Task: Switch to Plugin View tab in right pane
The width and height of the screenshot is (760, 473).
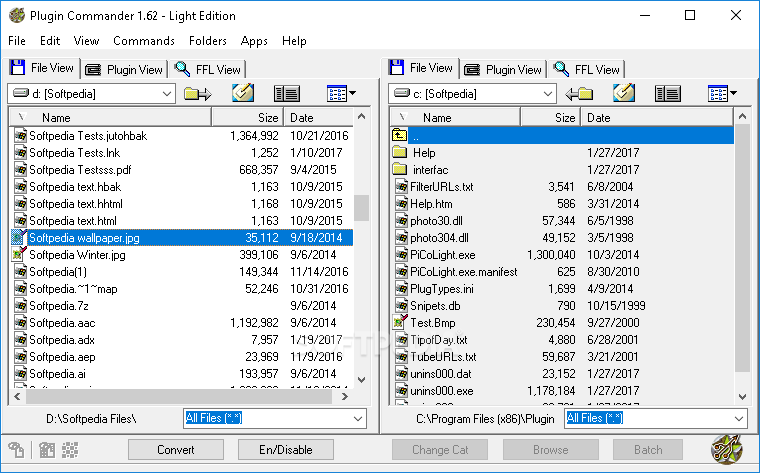Action: 503,70
